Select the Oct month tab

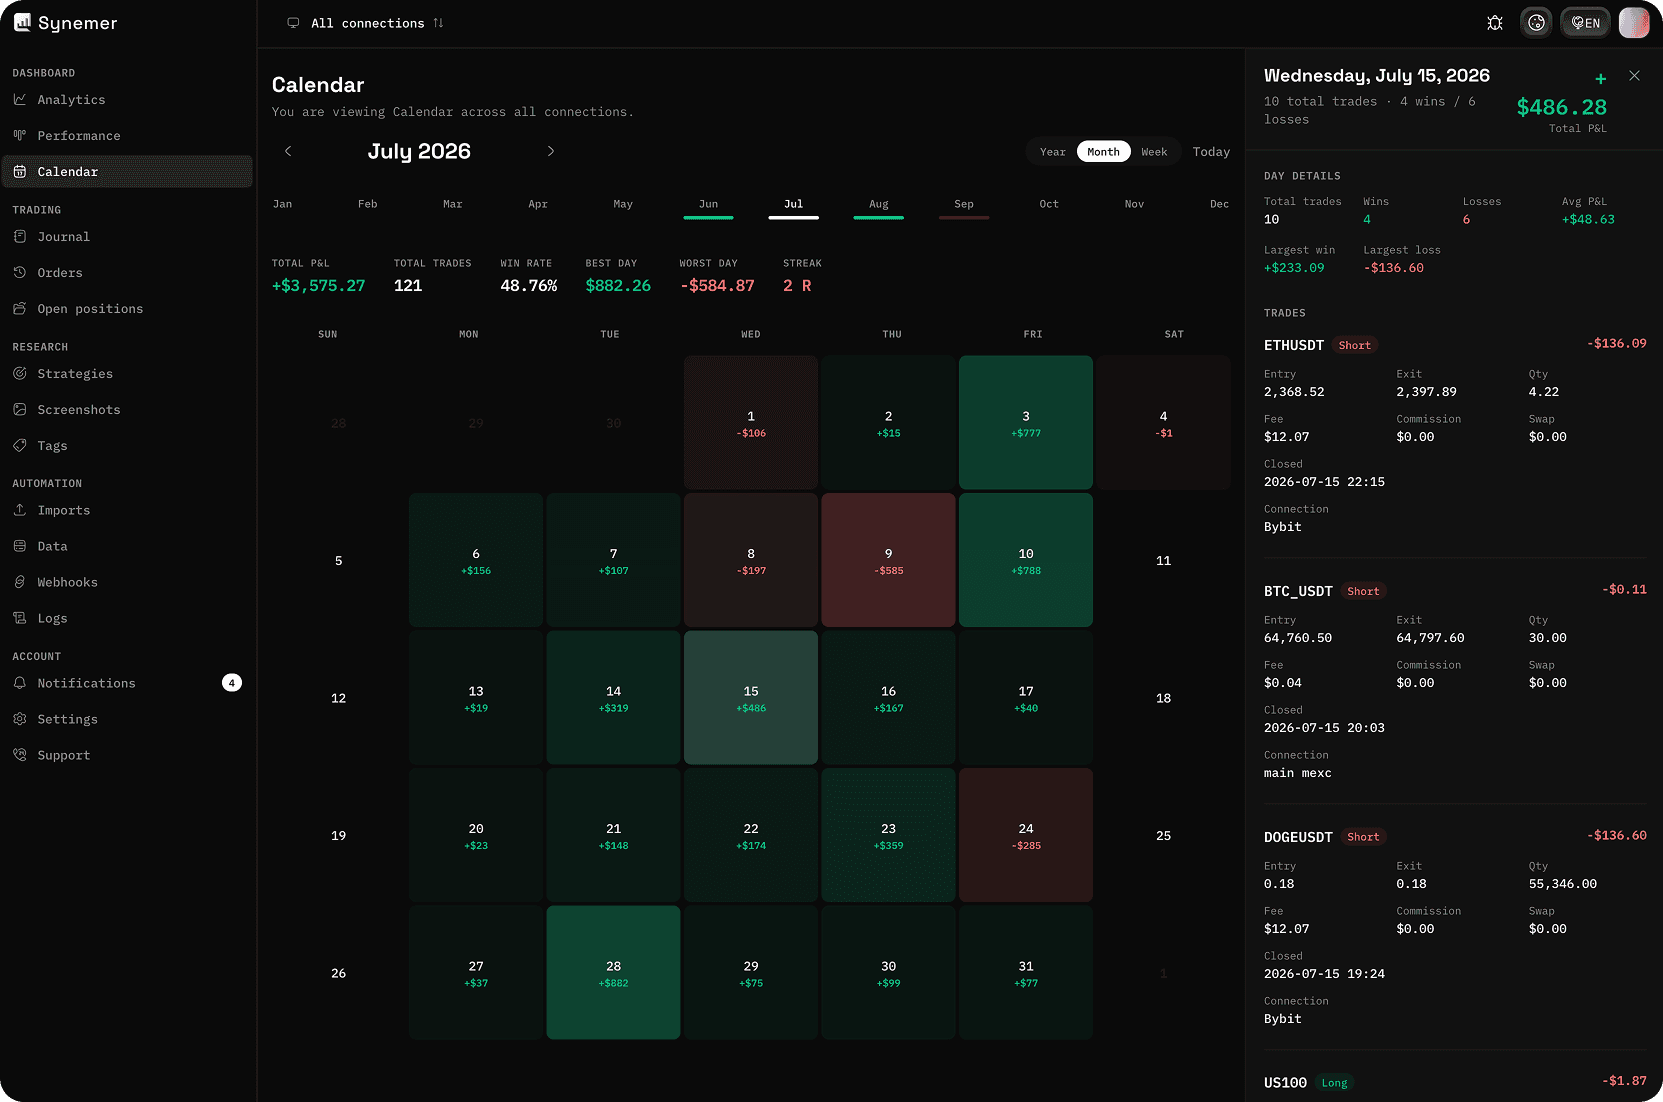pyautogui.click(x=1049, y=204)
